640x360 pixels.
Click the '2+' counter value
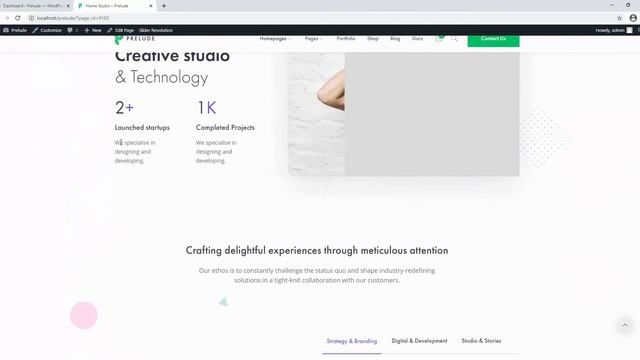pos(124,108)
